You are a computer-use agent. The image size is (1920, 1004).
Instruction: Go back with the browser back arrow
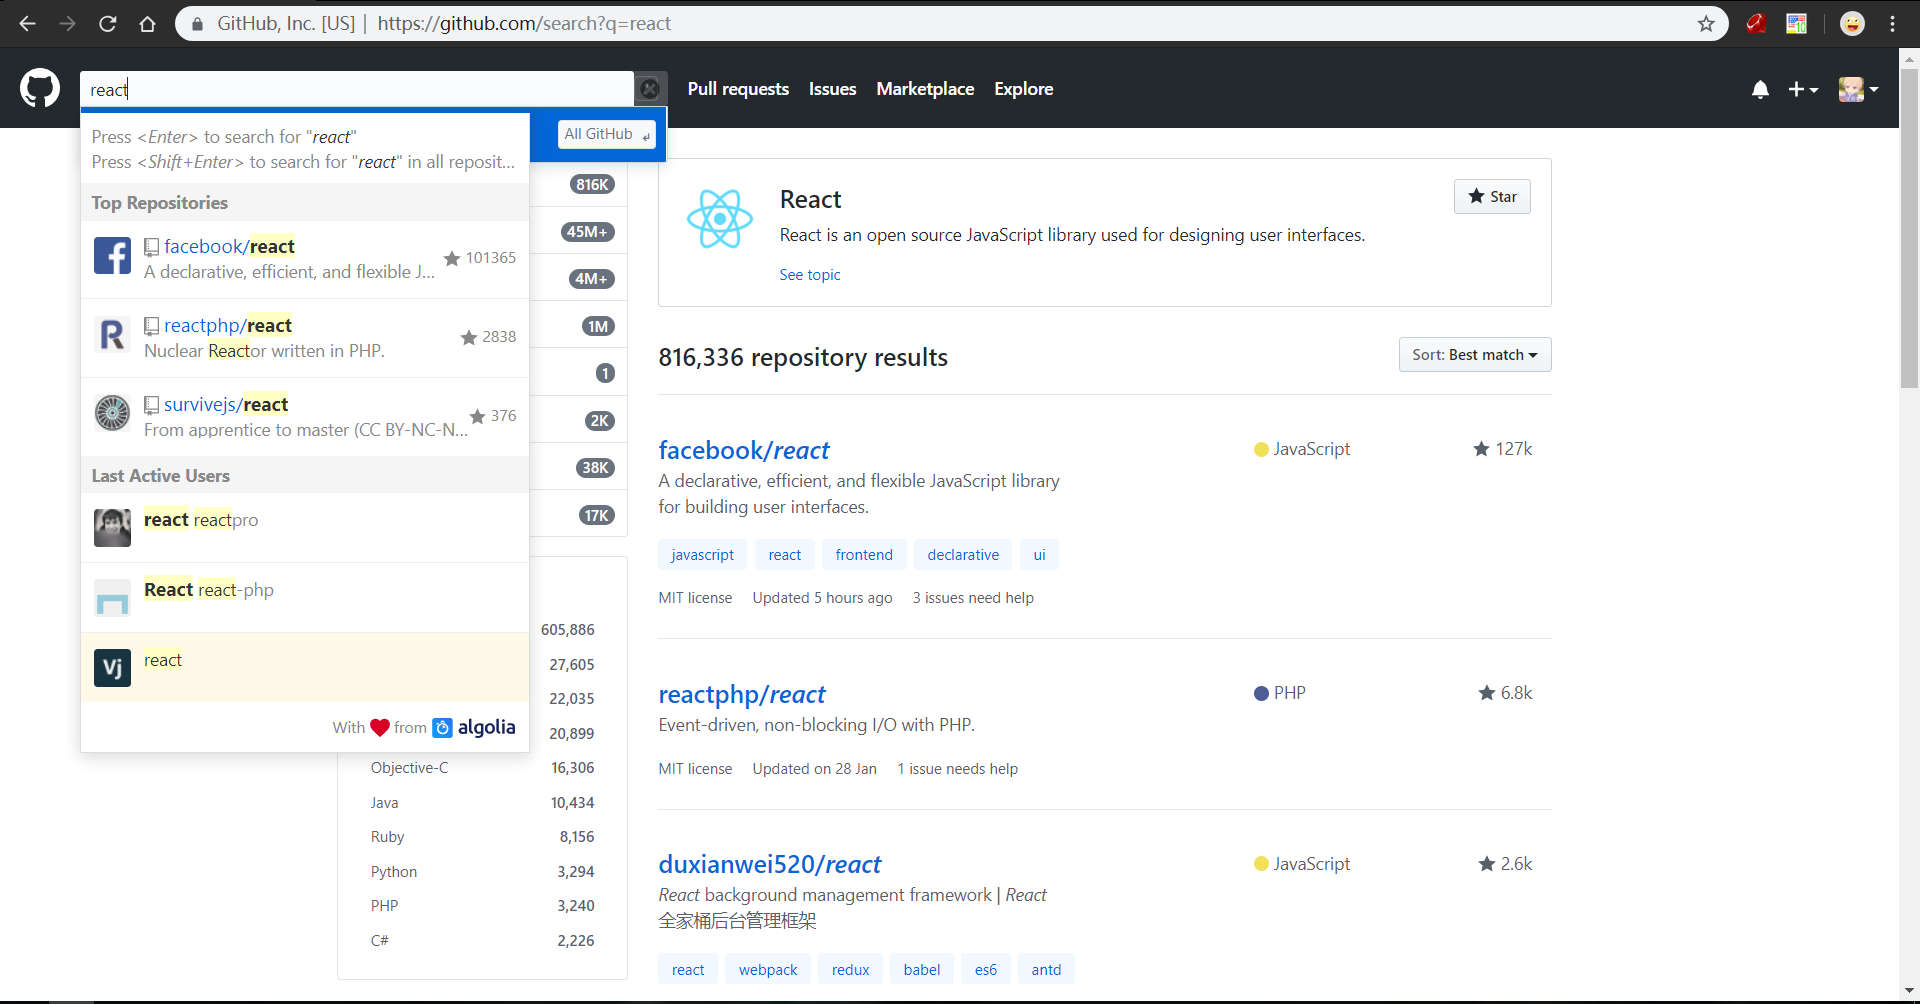point(27,24)
